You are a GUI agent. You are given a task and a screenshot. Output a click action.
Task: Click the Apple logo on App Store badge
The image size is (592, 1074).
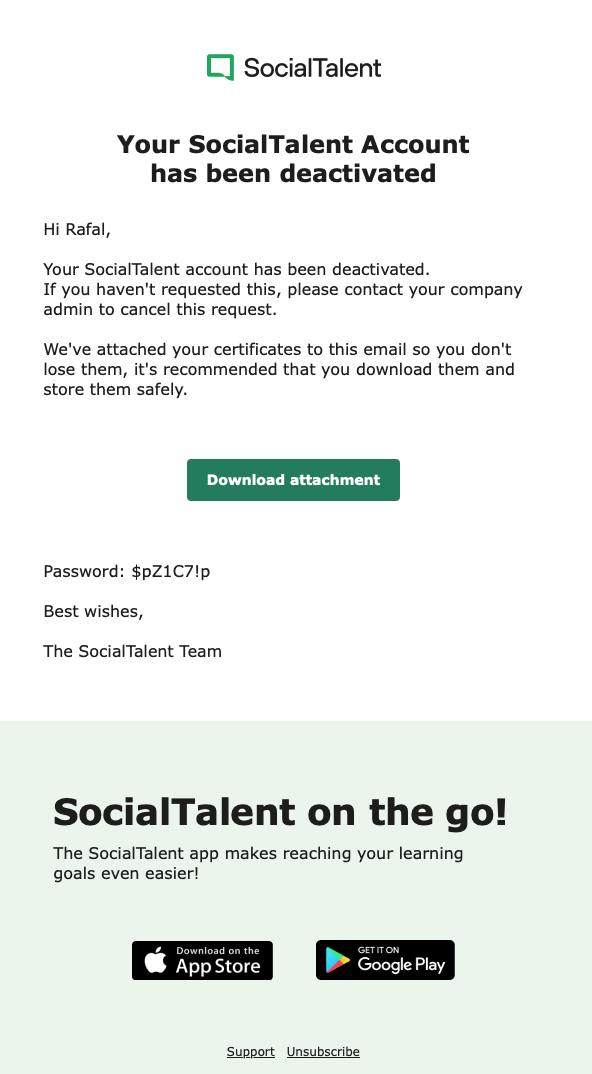(x=156, y=960)
